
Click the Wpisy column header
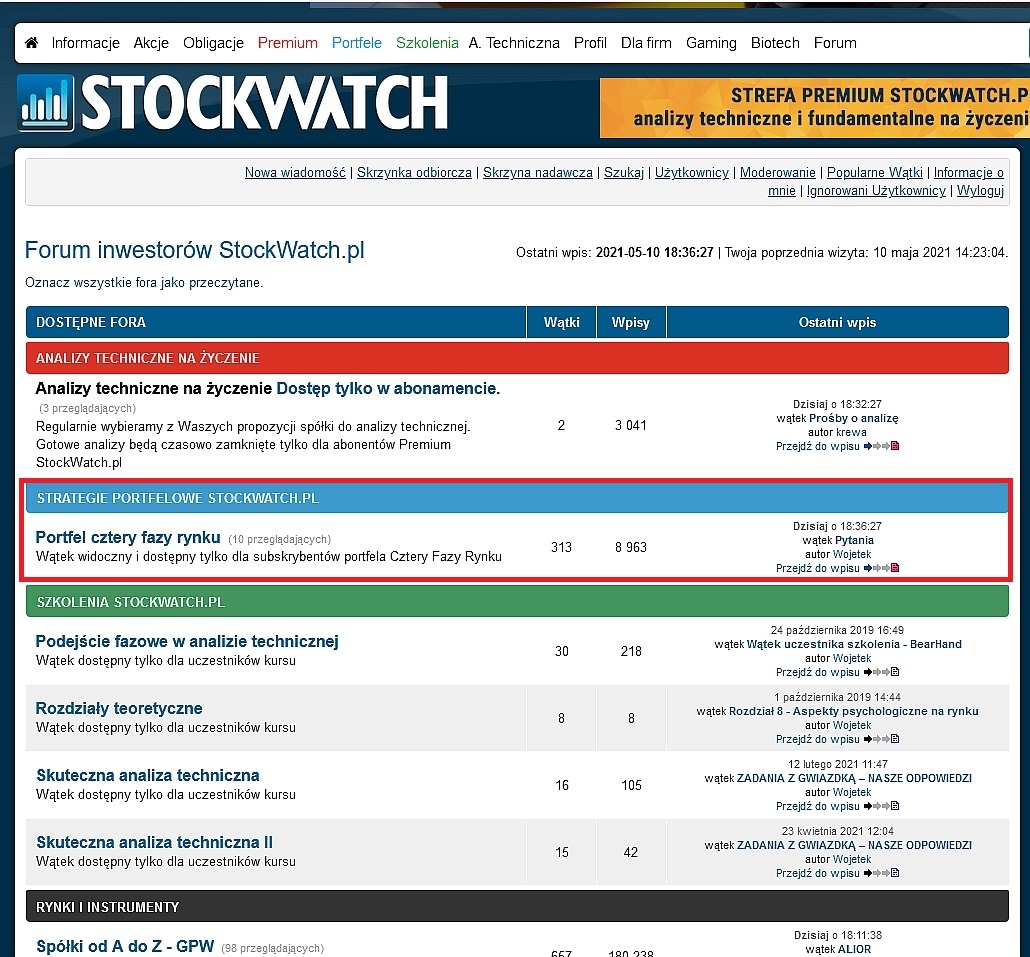tap(631, 322)
